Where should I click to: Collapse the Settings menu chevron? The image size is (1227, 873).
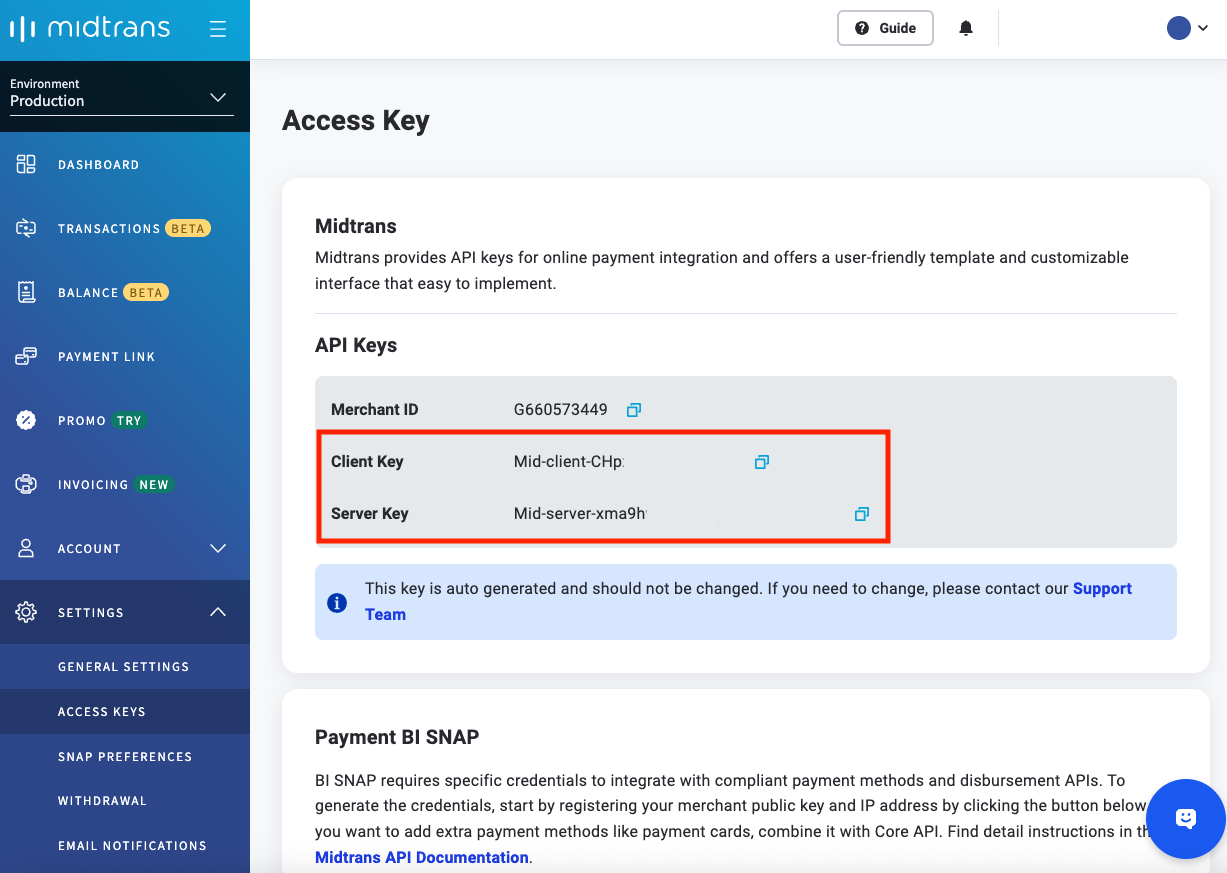(x=218, y=612)
